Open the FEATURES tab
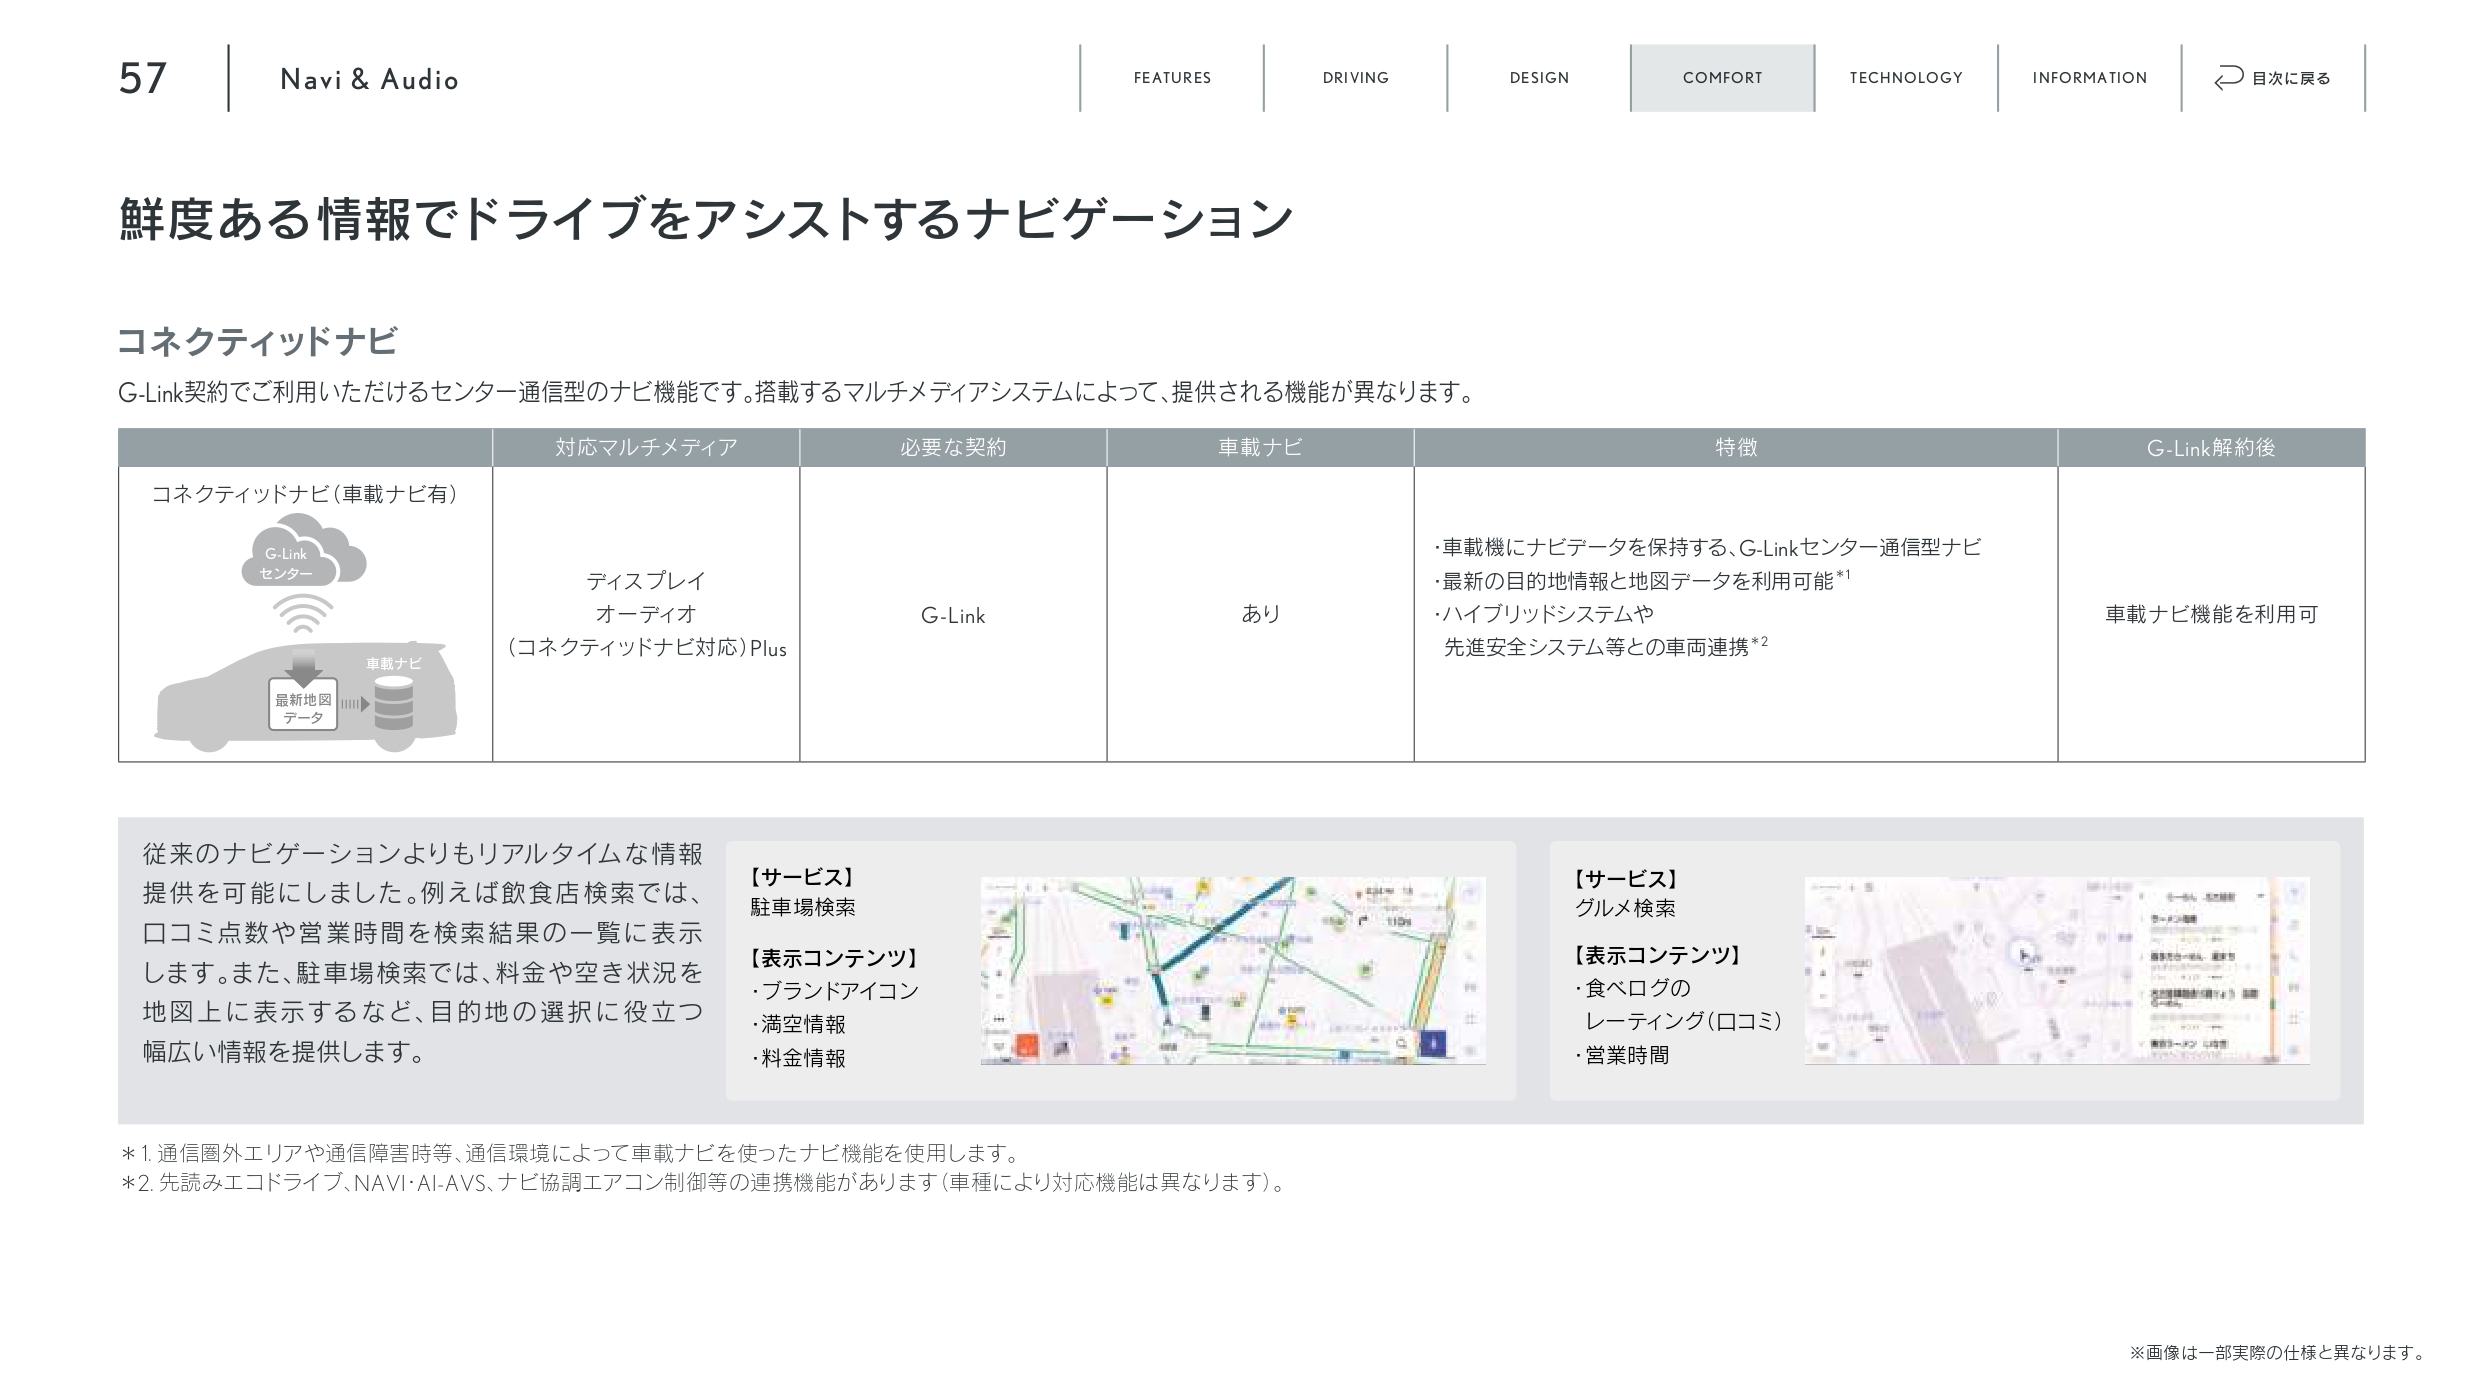Viewport: 2482px width, 1397px height. [x=1171, y=78]
